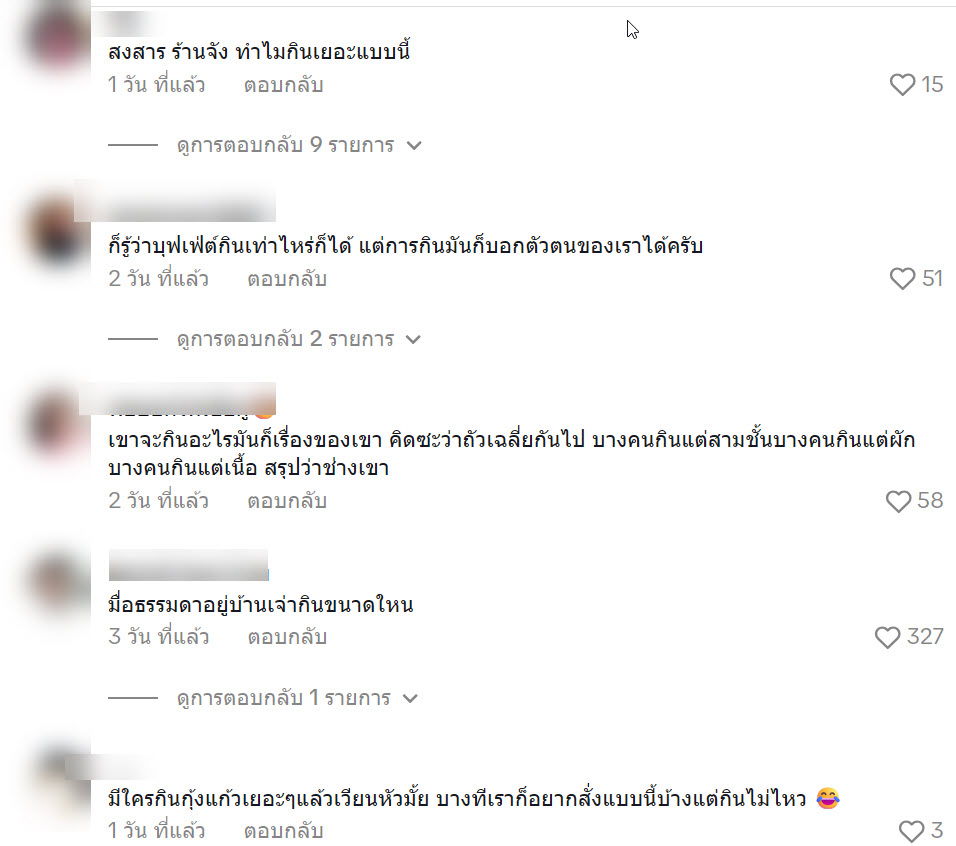This screenshot has height=846, width=956.
Task: Reply to the มื่อธรรมดาอยู่บ้าน comment
Action: 287,638
